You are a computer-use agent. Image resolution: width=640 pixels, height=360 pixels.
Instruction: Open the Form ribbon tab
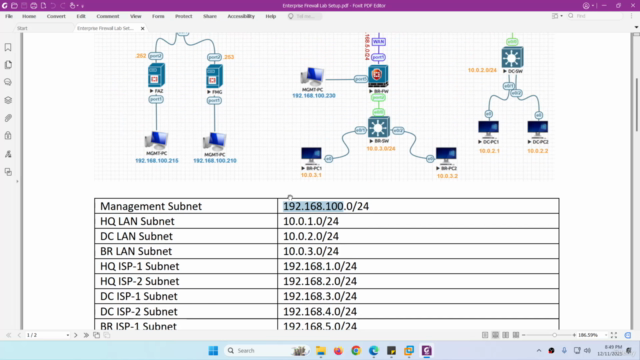click(158, 16)
